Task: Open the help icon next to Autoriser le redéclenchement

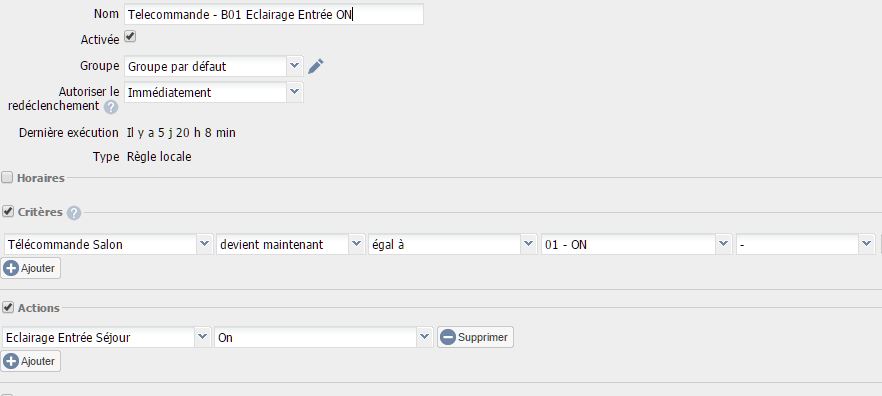Action: point(111,106)
